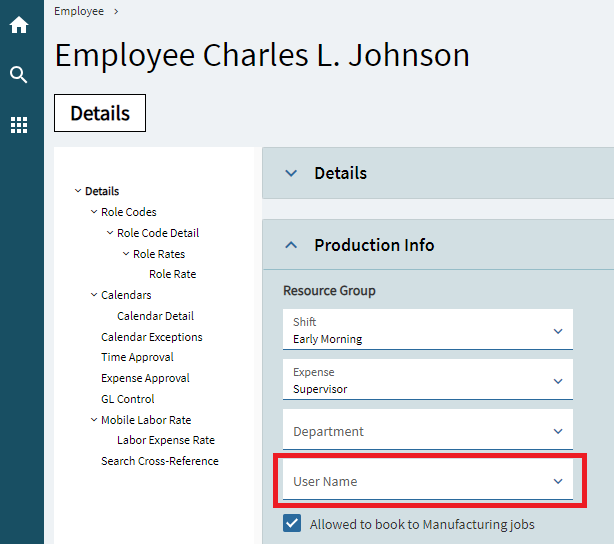Open the search magnifier icon
Screen dimensions: 614x544
point(19,75)
